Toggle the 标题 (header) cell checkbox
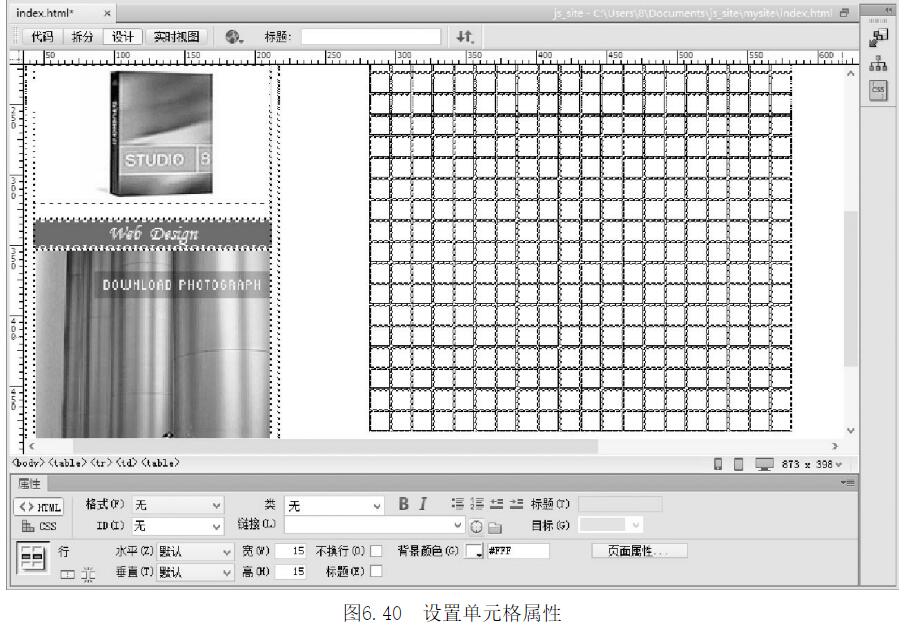The image size is (905, 629). pos(376,572)
